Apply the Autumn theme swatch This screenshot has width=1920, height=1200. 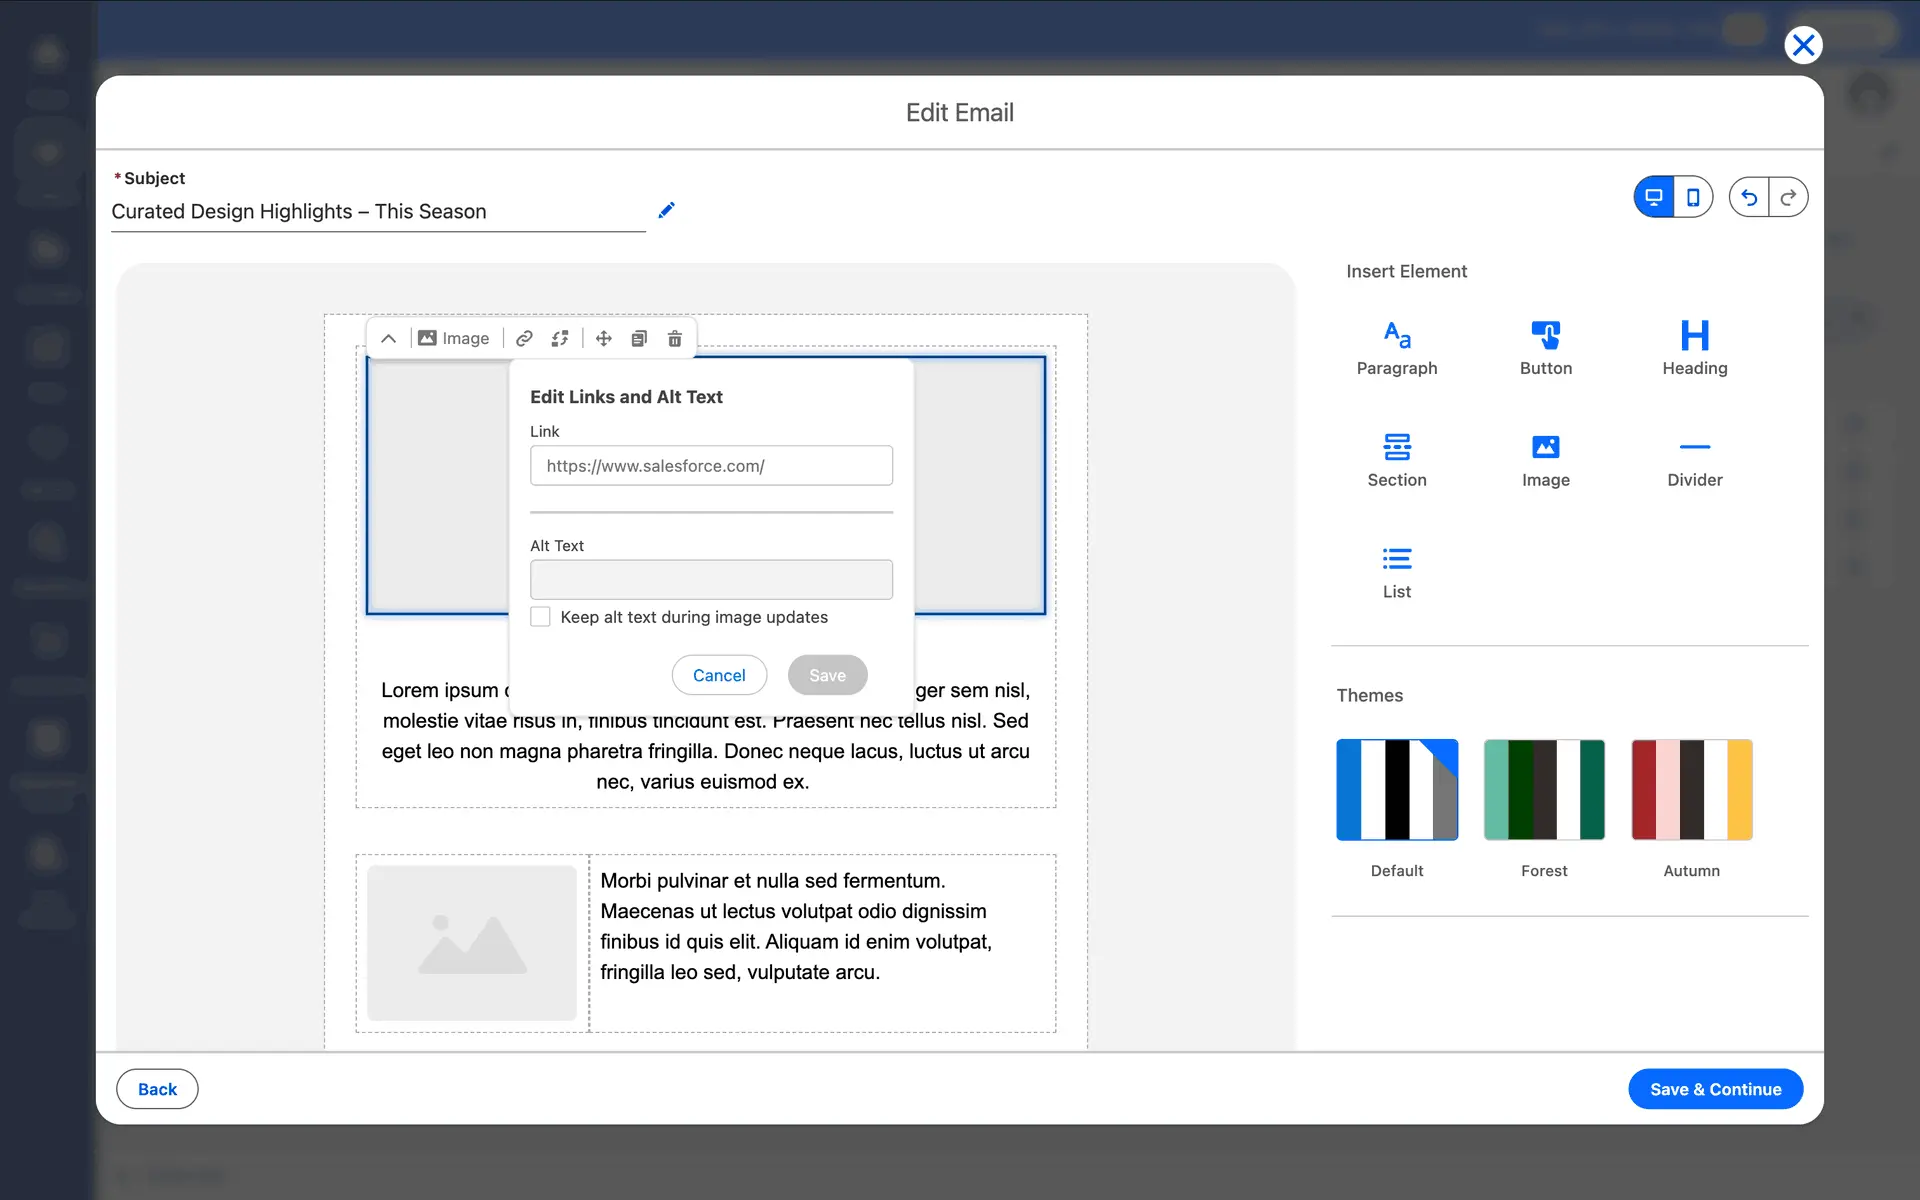[x=1691, y=790]
